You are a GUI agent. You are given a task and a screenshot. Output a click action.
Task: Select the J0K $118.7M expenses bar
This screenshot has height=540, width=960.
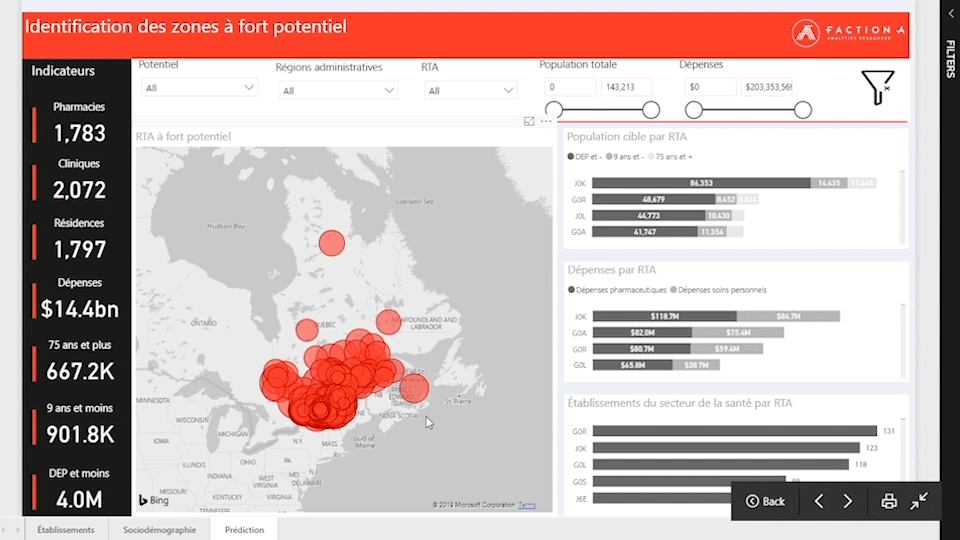coord(664,317)
